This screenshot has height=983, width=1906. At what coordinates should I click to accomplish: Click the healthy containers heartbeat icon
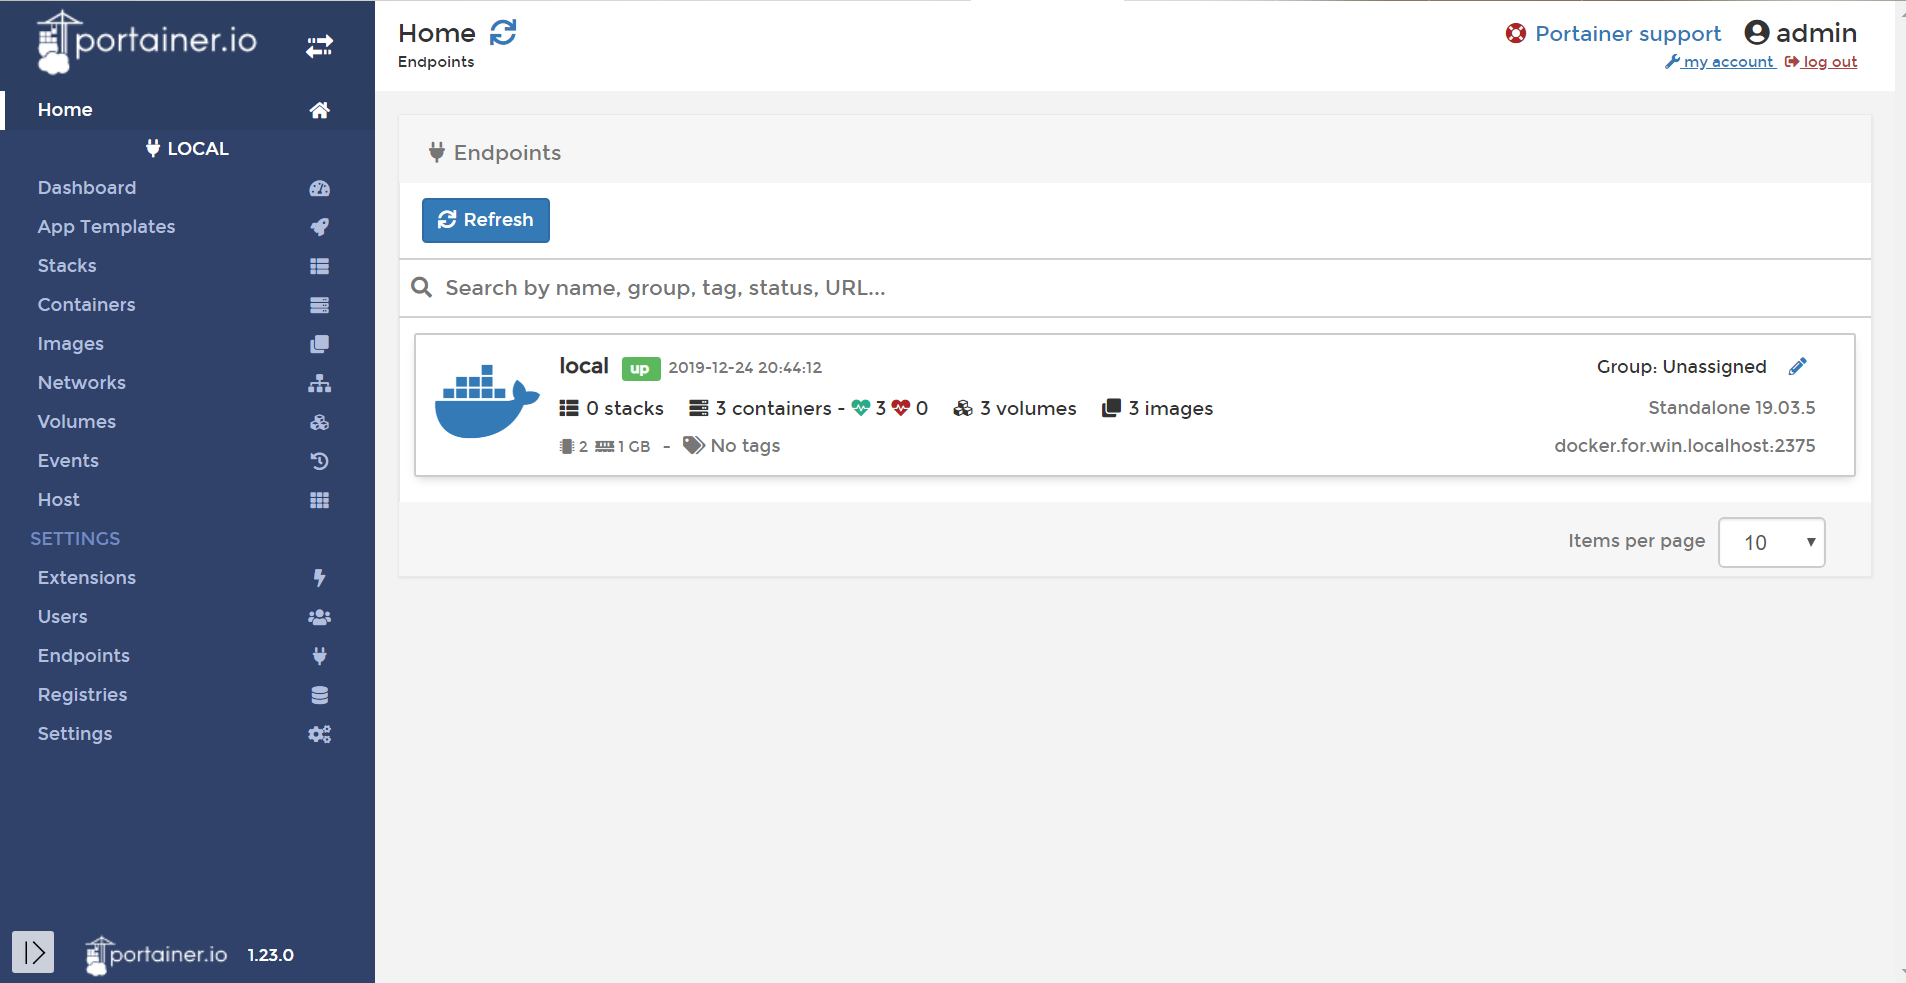[x=861, y=408]
